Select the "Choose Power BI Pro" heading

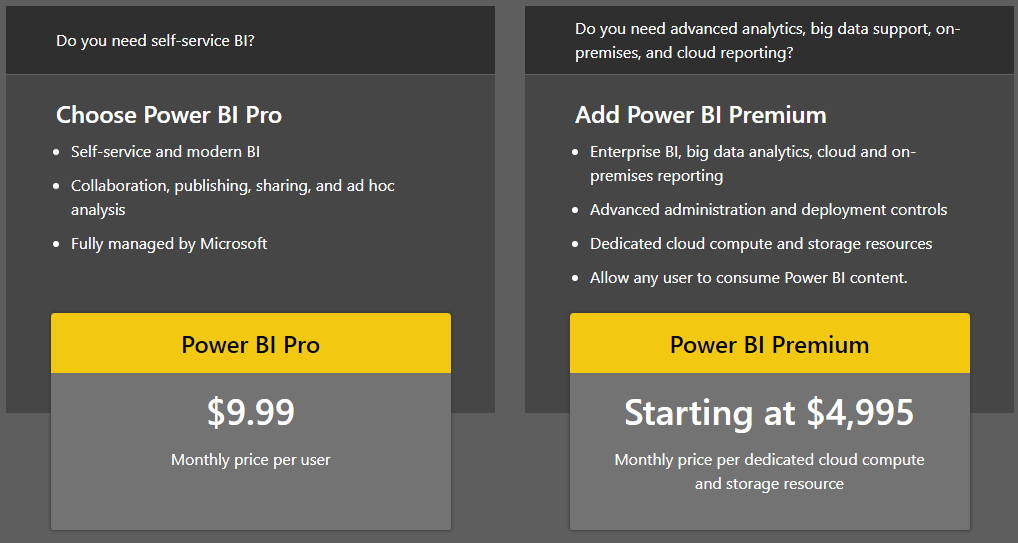[x=169, y=115]
